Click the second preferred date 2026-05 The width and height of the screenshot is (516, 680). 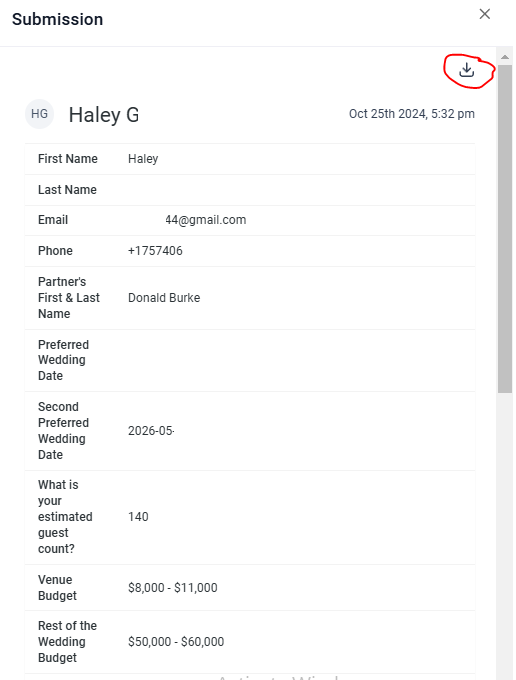click(151, 431)
